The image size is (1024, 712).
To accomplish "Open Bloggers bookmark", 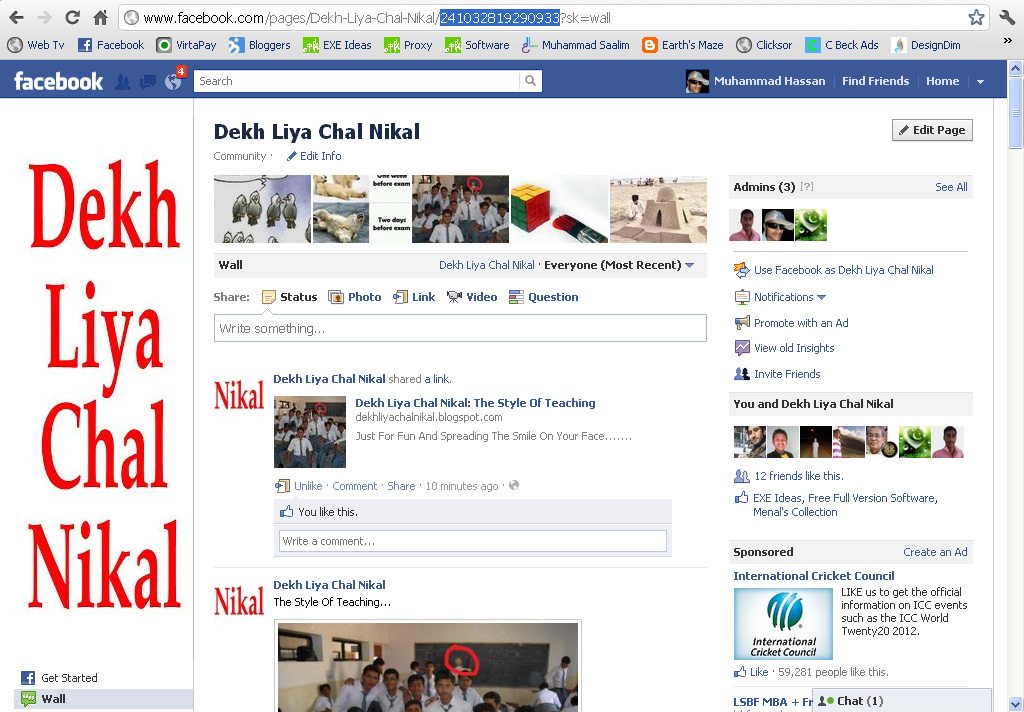I will click(260, 45).
